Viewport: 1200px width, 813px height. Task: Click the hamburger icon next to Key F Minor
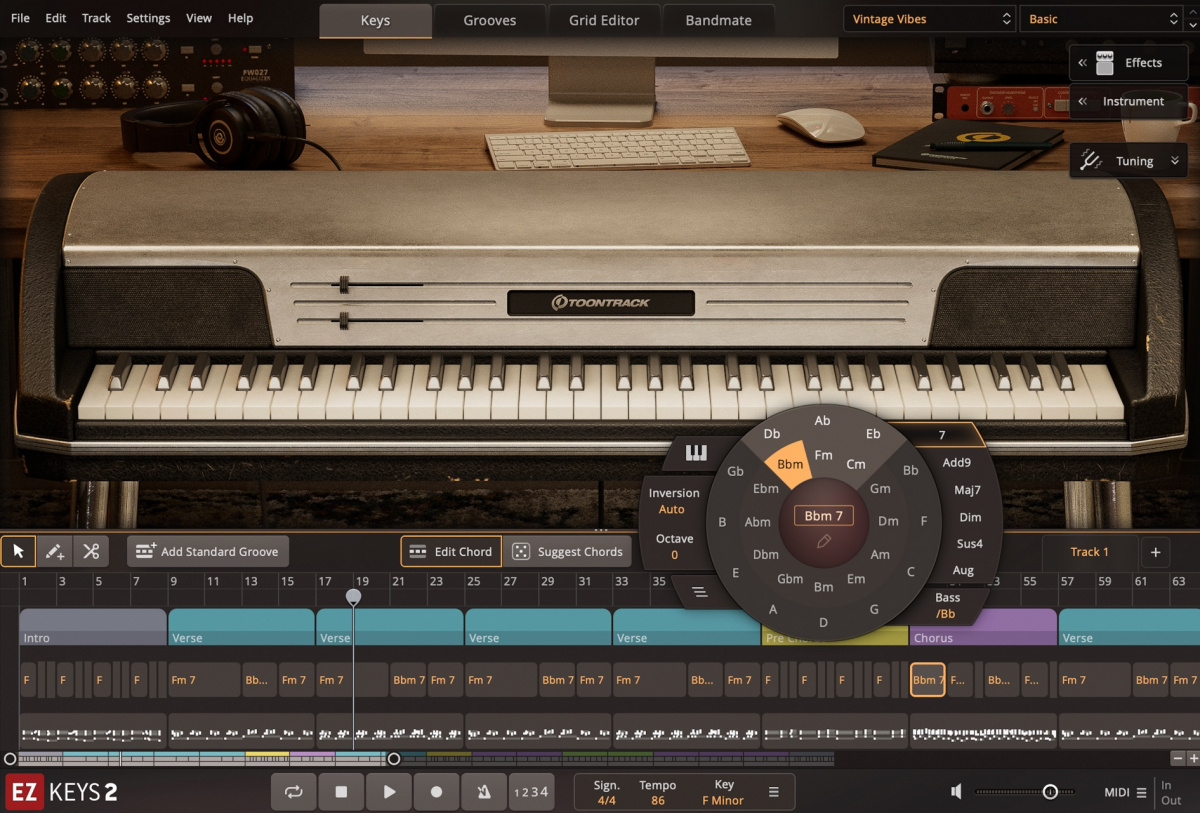(x=773, y=791)
